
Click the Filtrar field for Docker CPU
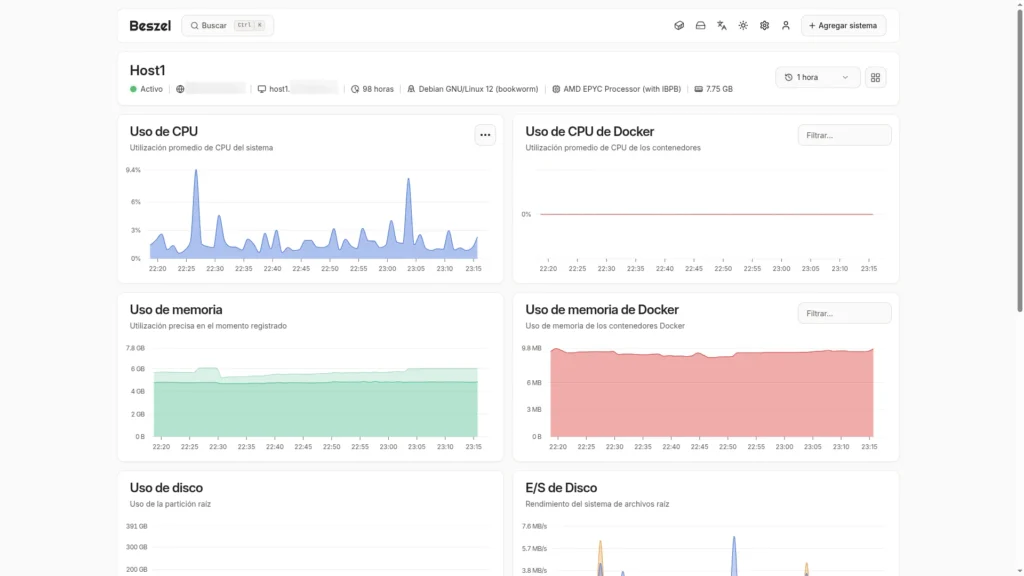(844, 135)
